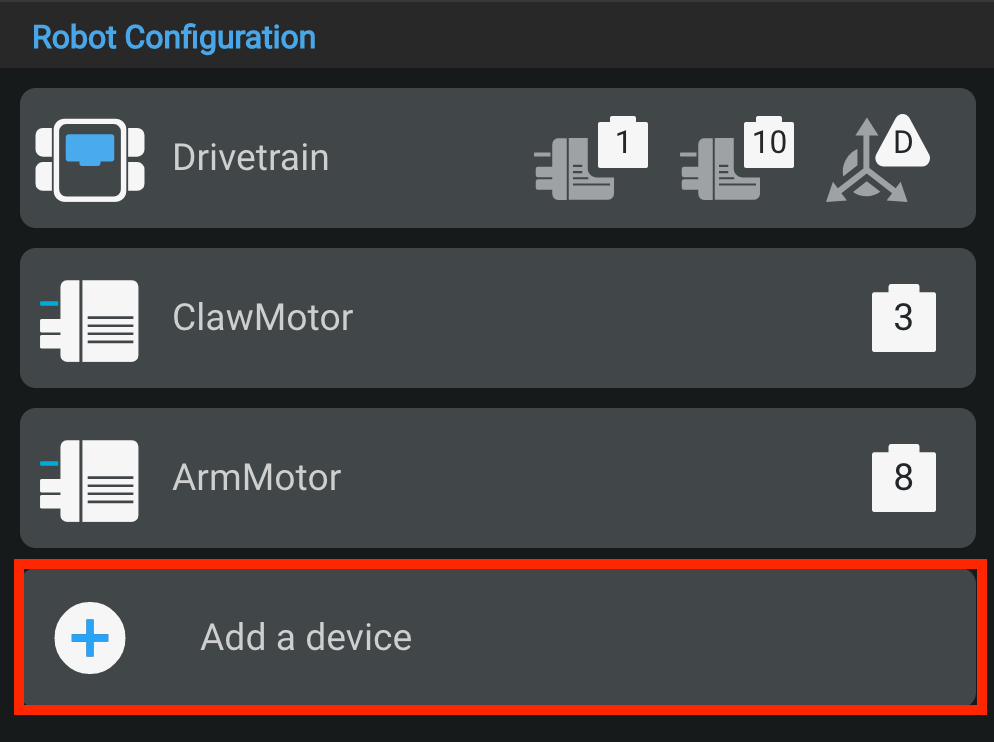
Task: Click the Robot Configuration title
Action: (x=173, y=36)
